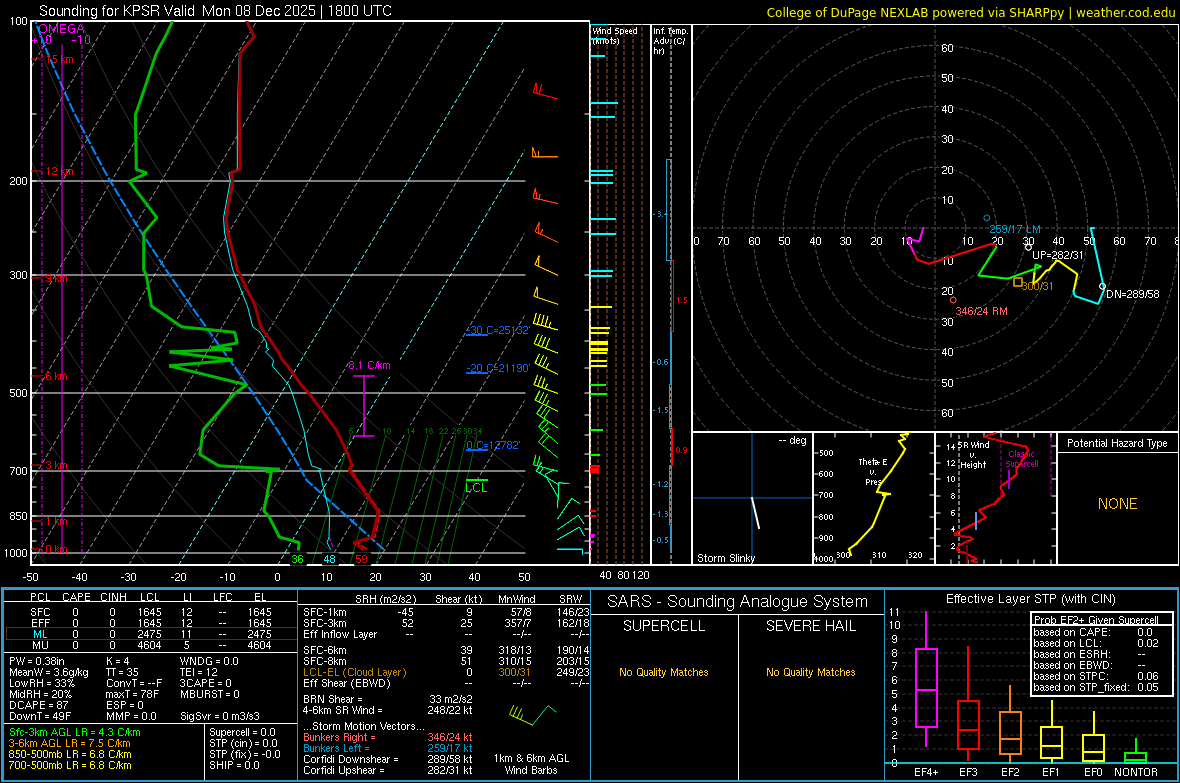
Task: Click the '3 km' height label
Action: pyautogui.click(x=56, y=465)
